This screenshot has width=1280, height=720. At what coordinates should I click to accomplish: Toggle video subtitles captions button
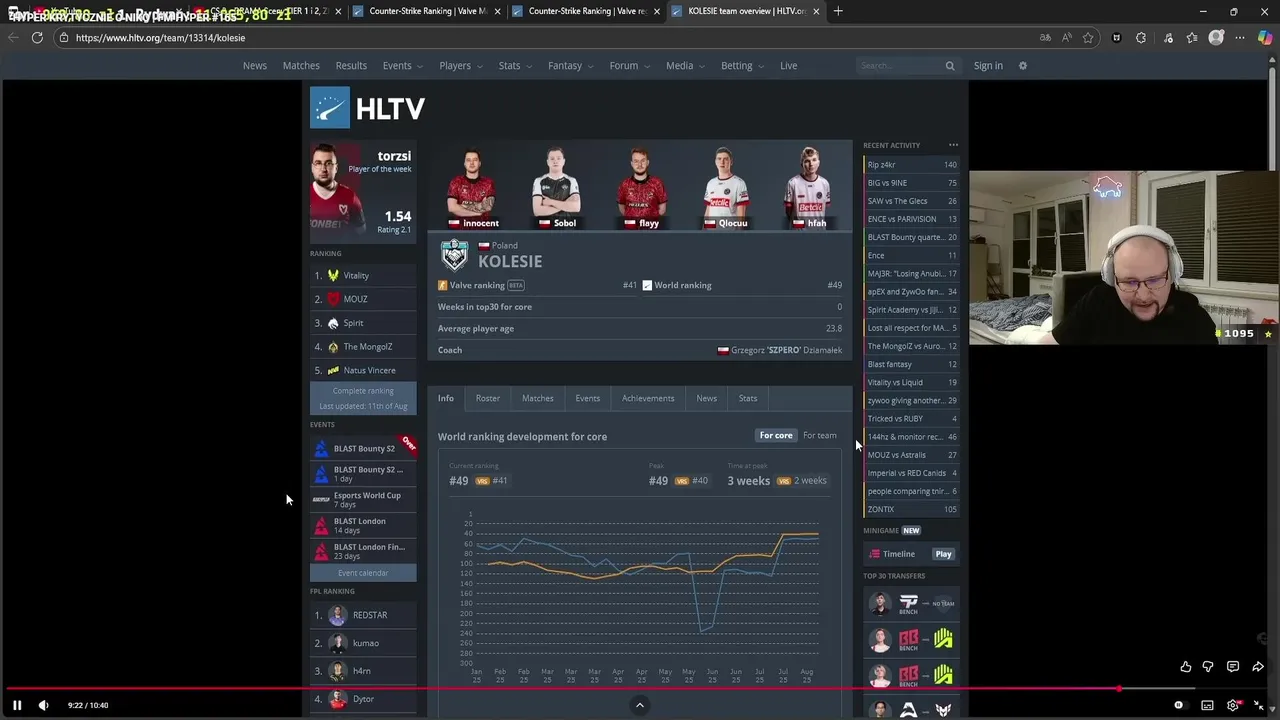click(x=1207, y=705)
